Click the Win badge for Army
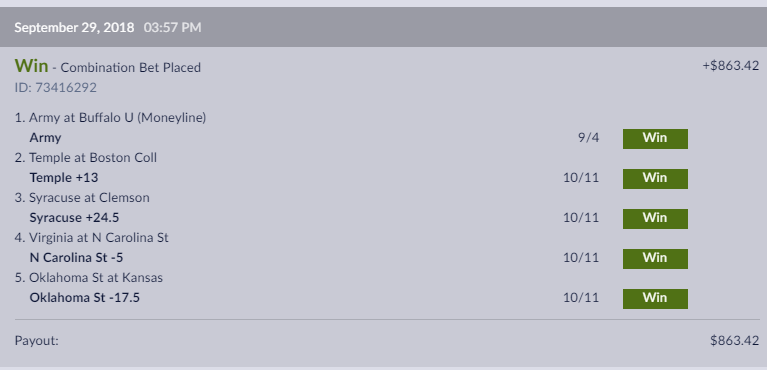The height and width of the screenshot is (370, 767). [655, 139]
